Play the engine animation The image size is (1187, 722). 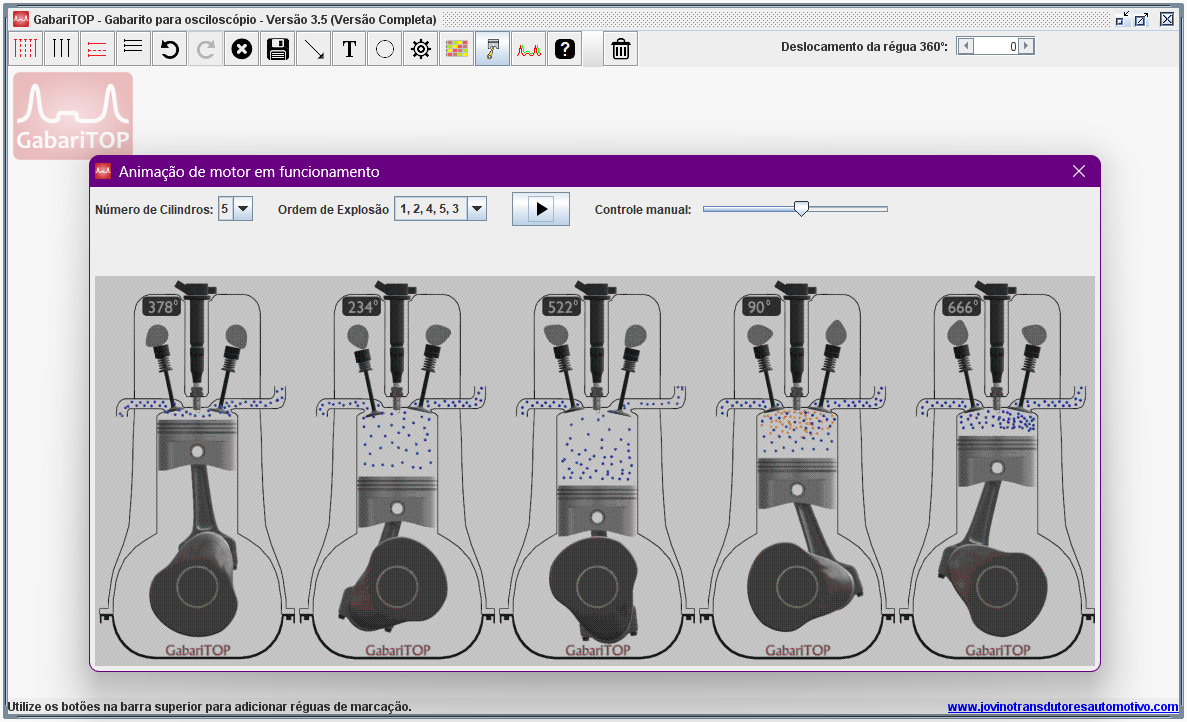point(541,209)
